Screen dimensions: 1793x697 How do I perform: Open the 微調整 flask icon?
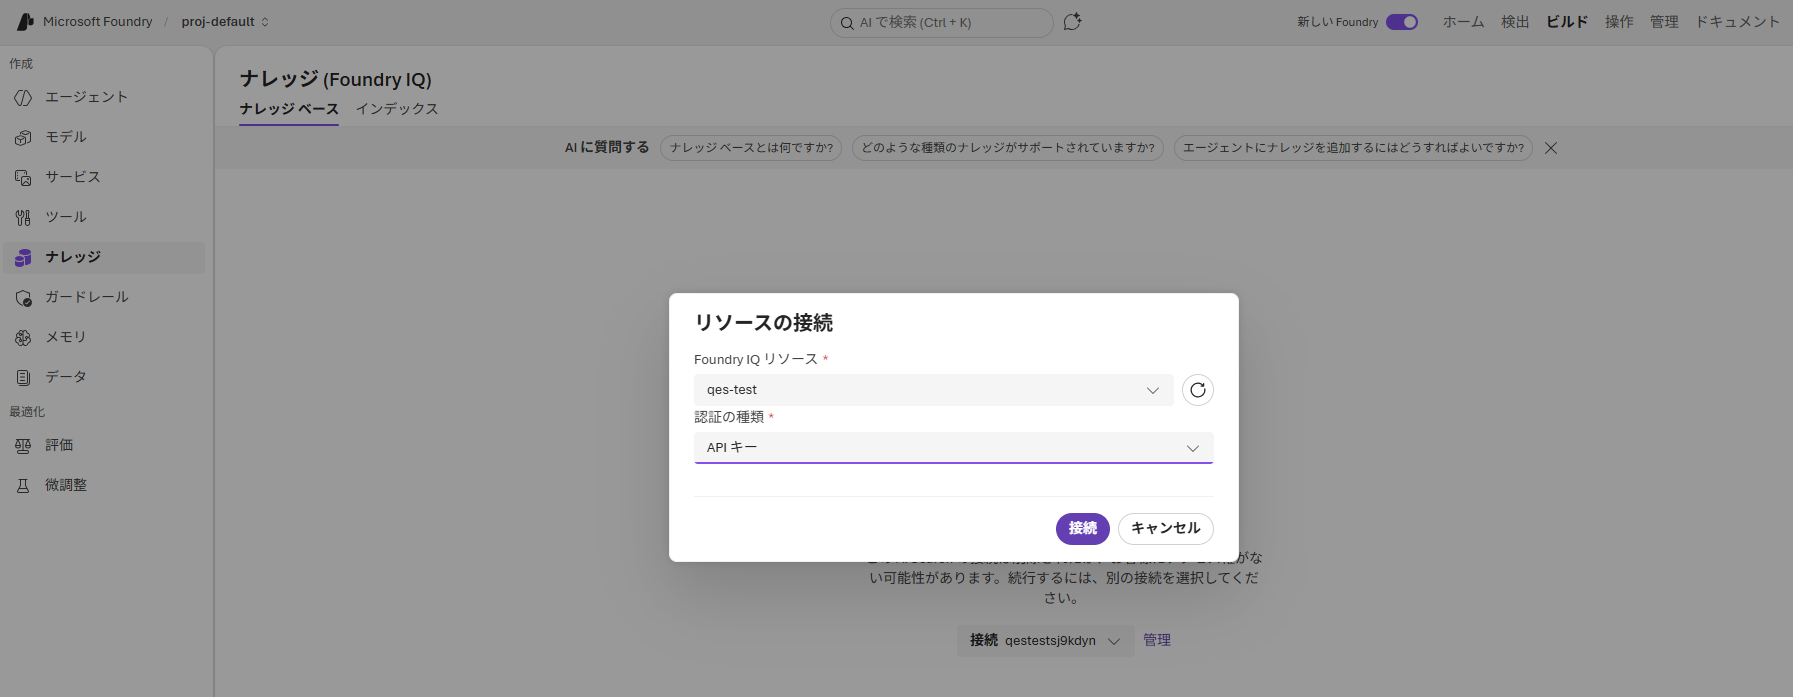tap(23, 485)
